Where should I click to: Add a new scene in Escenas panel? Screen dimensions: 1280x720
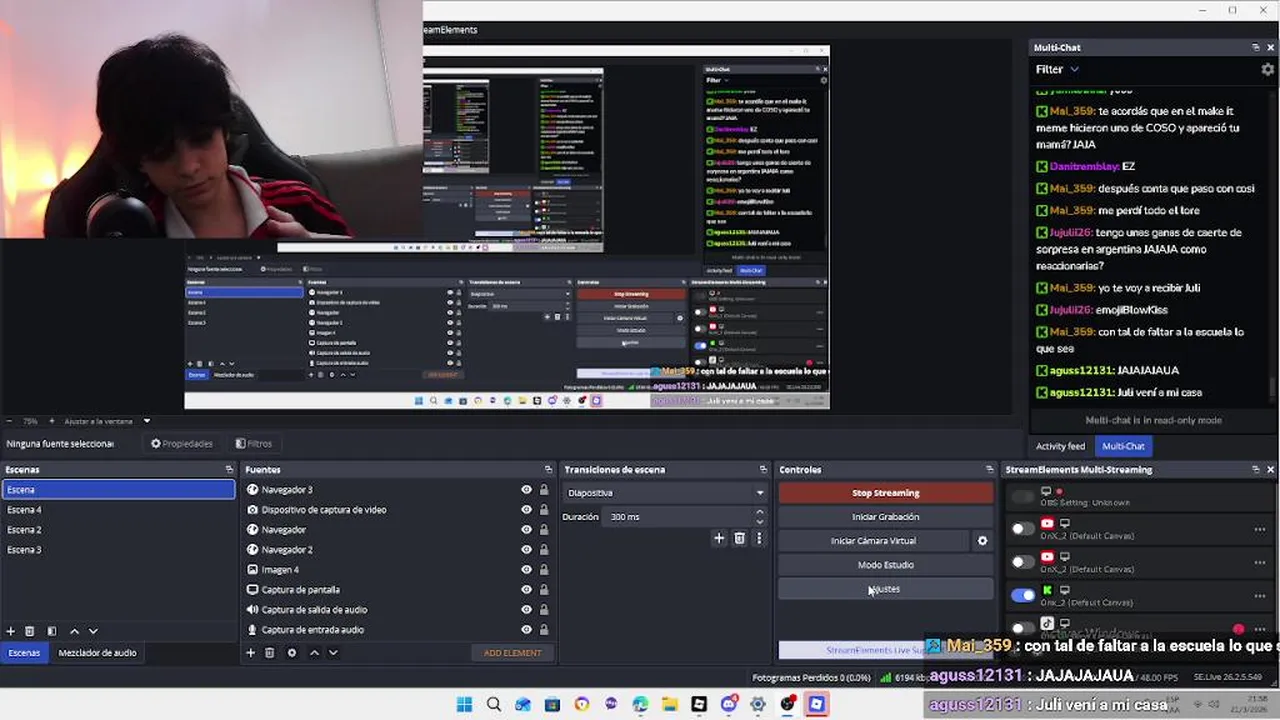pos(11,632)
